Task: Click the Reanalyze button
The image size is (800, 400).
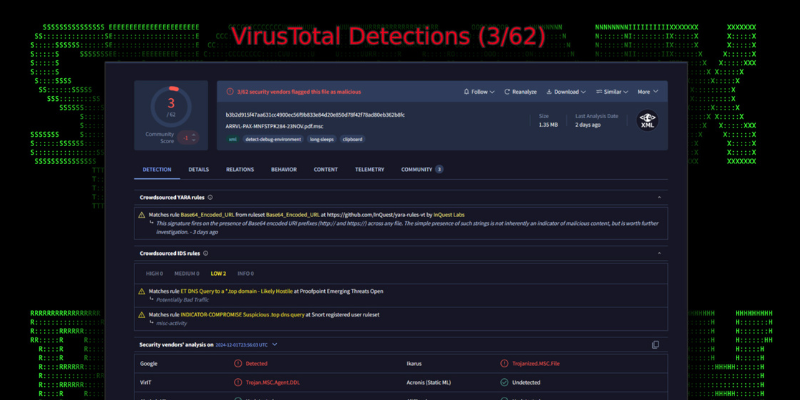Action: [520, 92]
